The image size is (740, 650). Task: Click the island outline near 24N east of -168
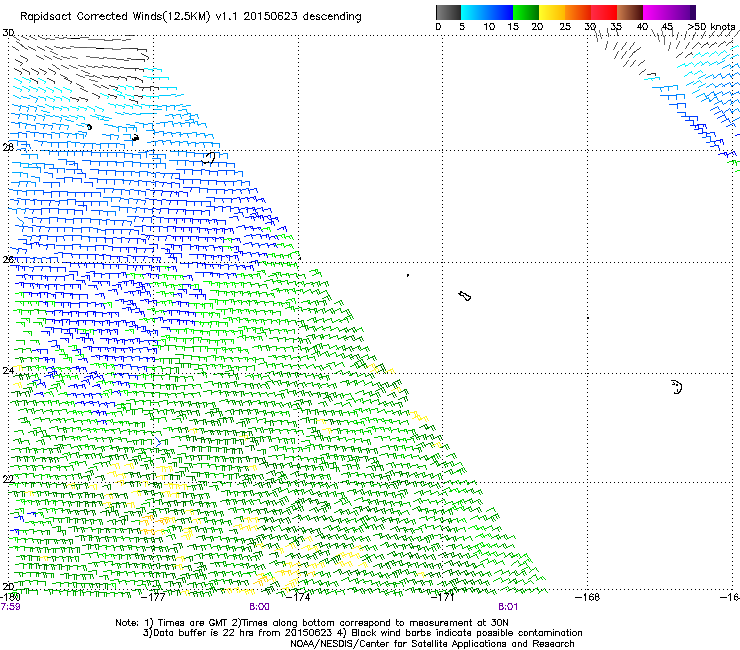pyautogui.click(x=677, y=387)
